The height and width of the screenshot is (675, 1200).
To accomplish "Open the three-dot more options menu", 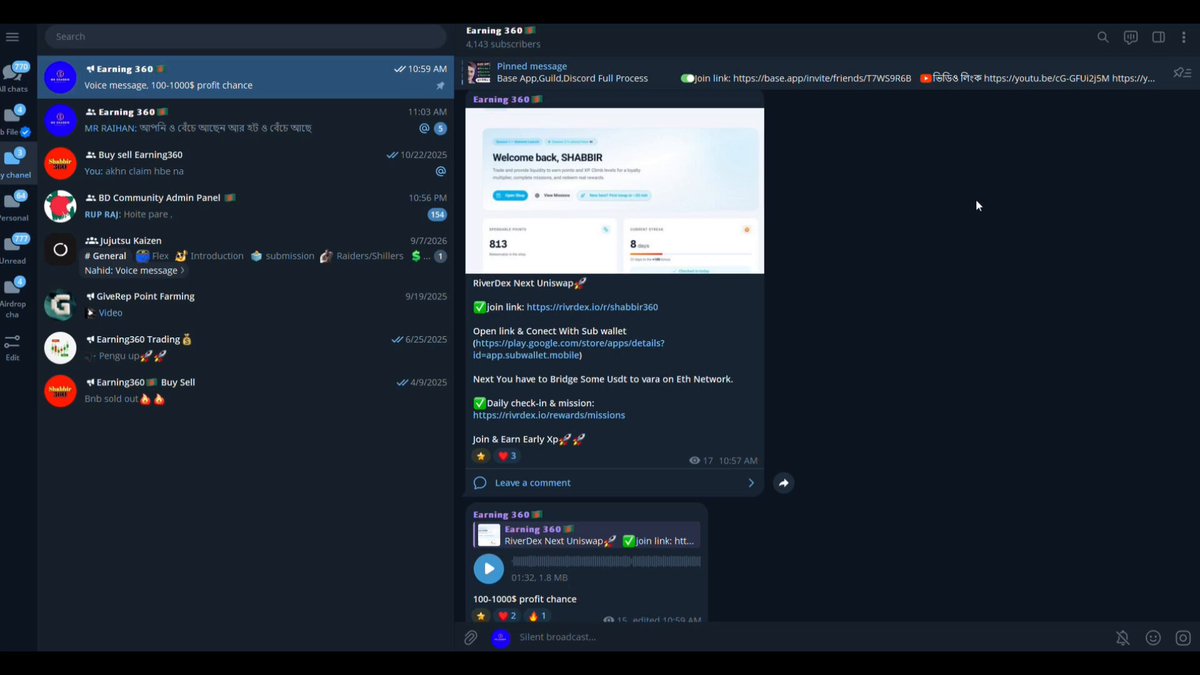I will (1185, 37).
